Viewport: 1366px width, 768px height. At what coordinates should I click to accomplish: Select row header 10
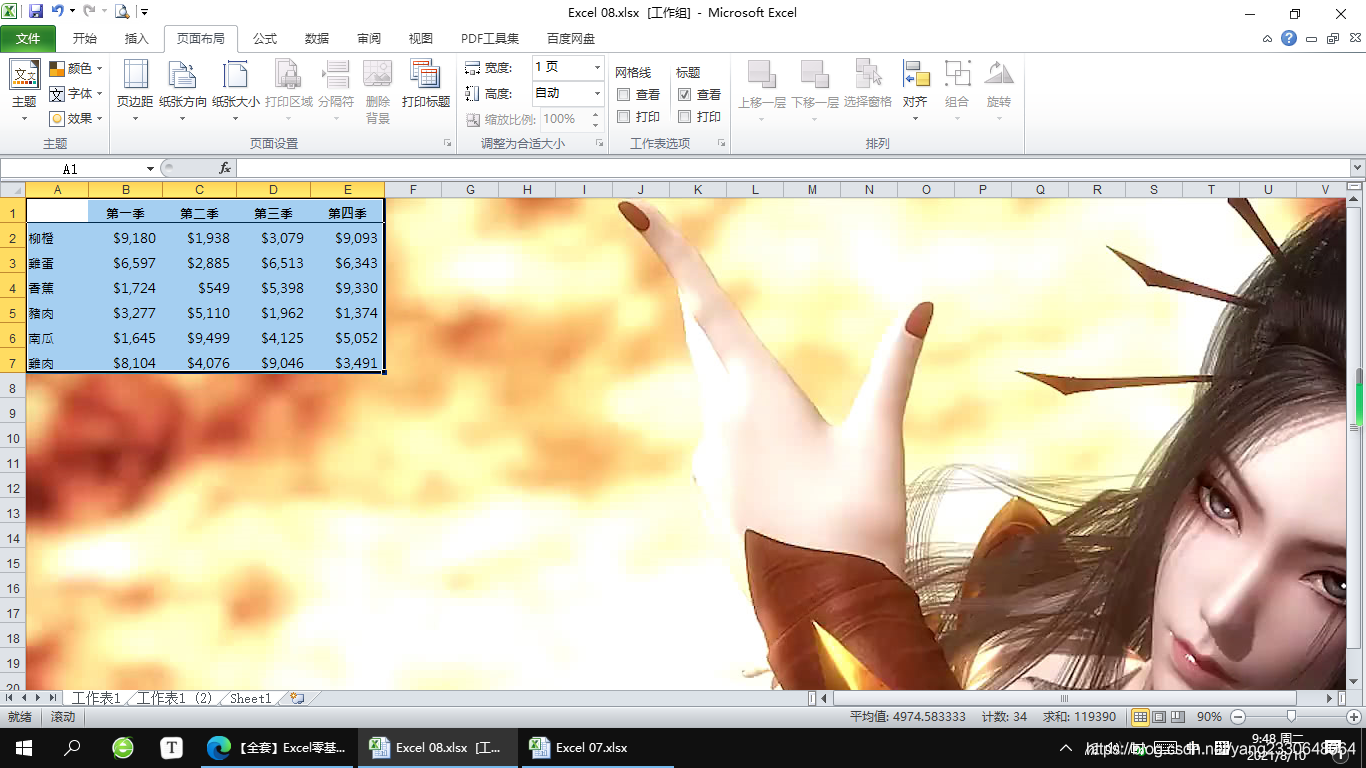(13, 438)
